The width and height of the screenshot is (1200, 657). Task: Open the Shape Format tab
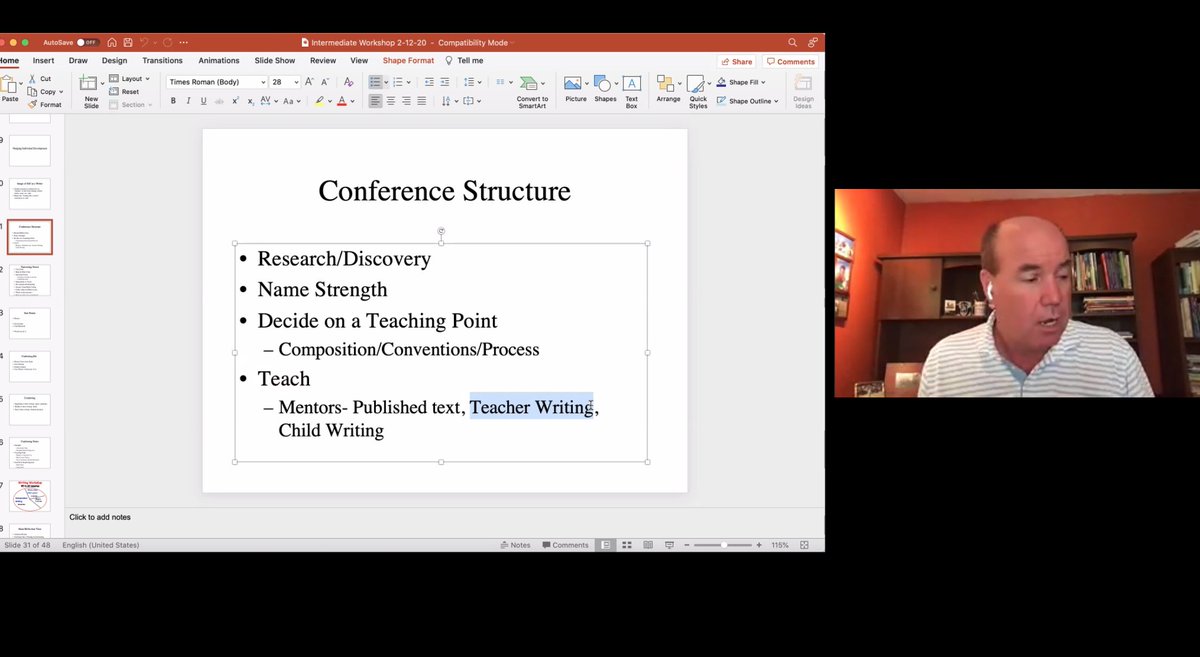pyautogui.click(x=408, y=61)
